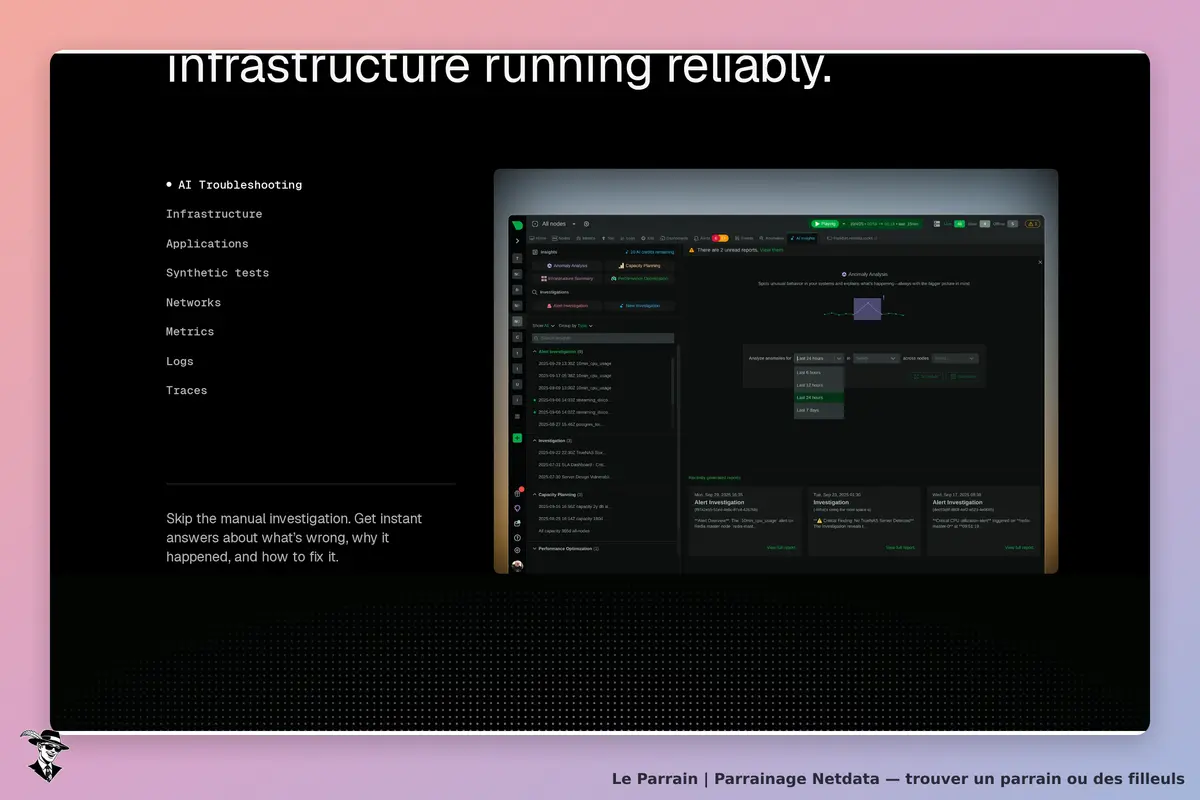Click the Generate button

click(x=963, y=377)
